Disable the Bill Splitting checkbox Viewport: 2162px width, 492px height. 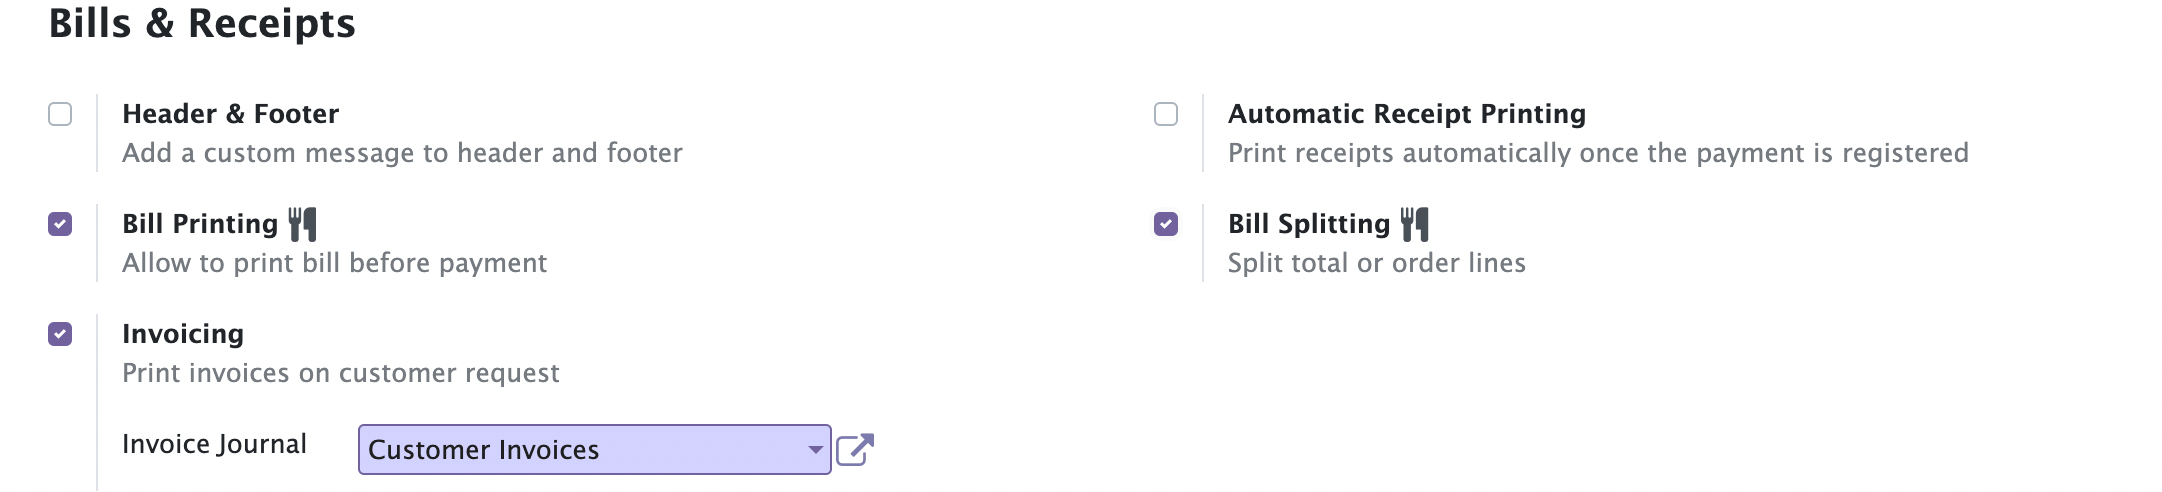1166,224
